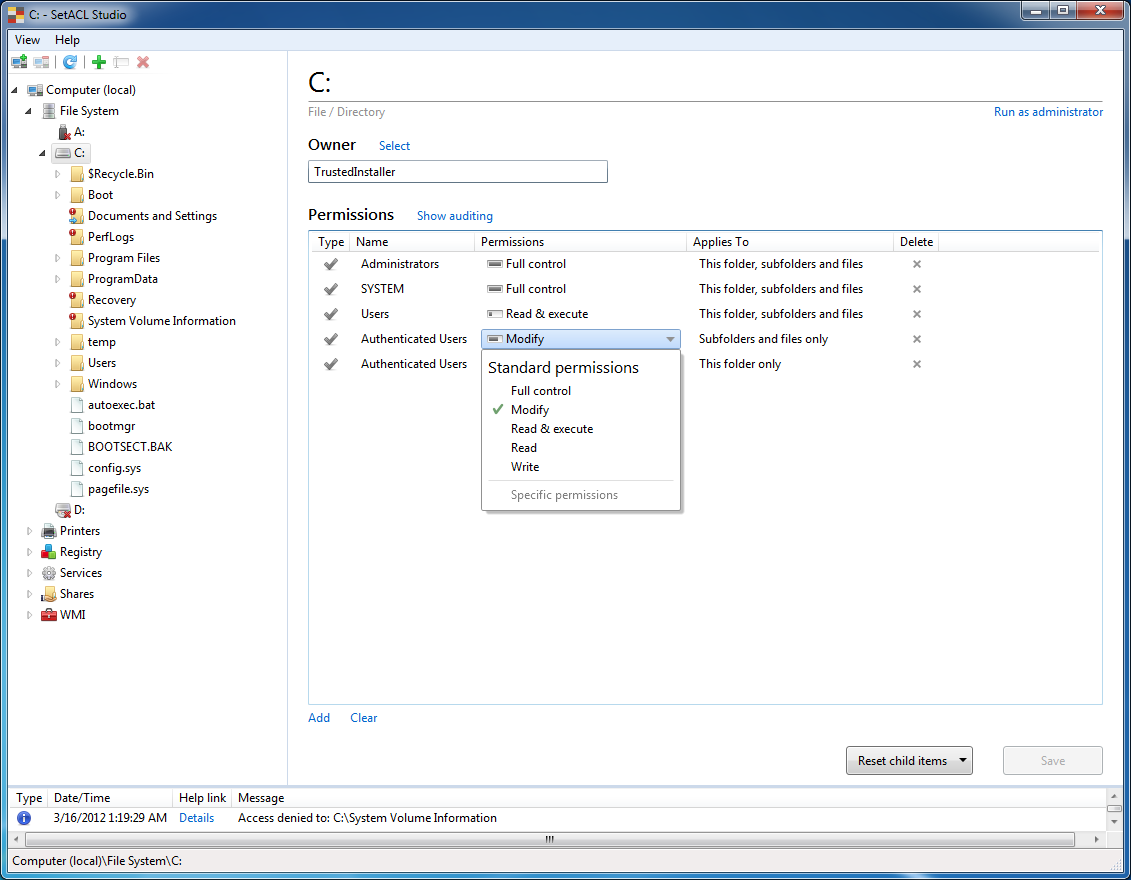Click the remove computer toolbar icon
Image resolution: width=1131 pixels, height=880 pixels.
41,62
